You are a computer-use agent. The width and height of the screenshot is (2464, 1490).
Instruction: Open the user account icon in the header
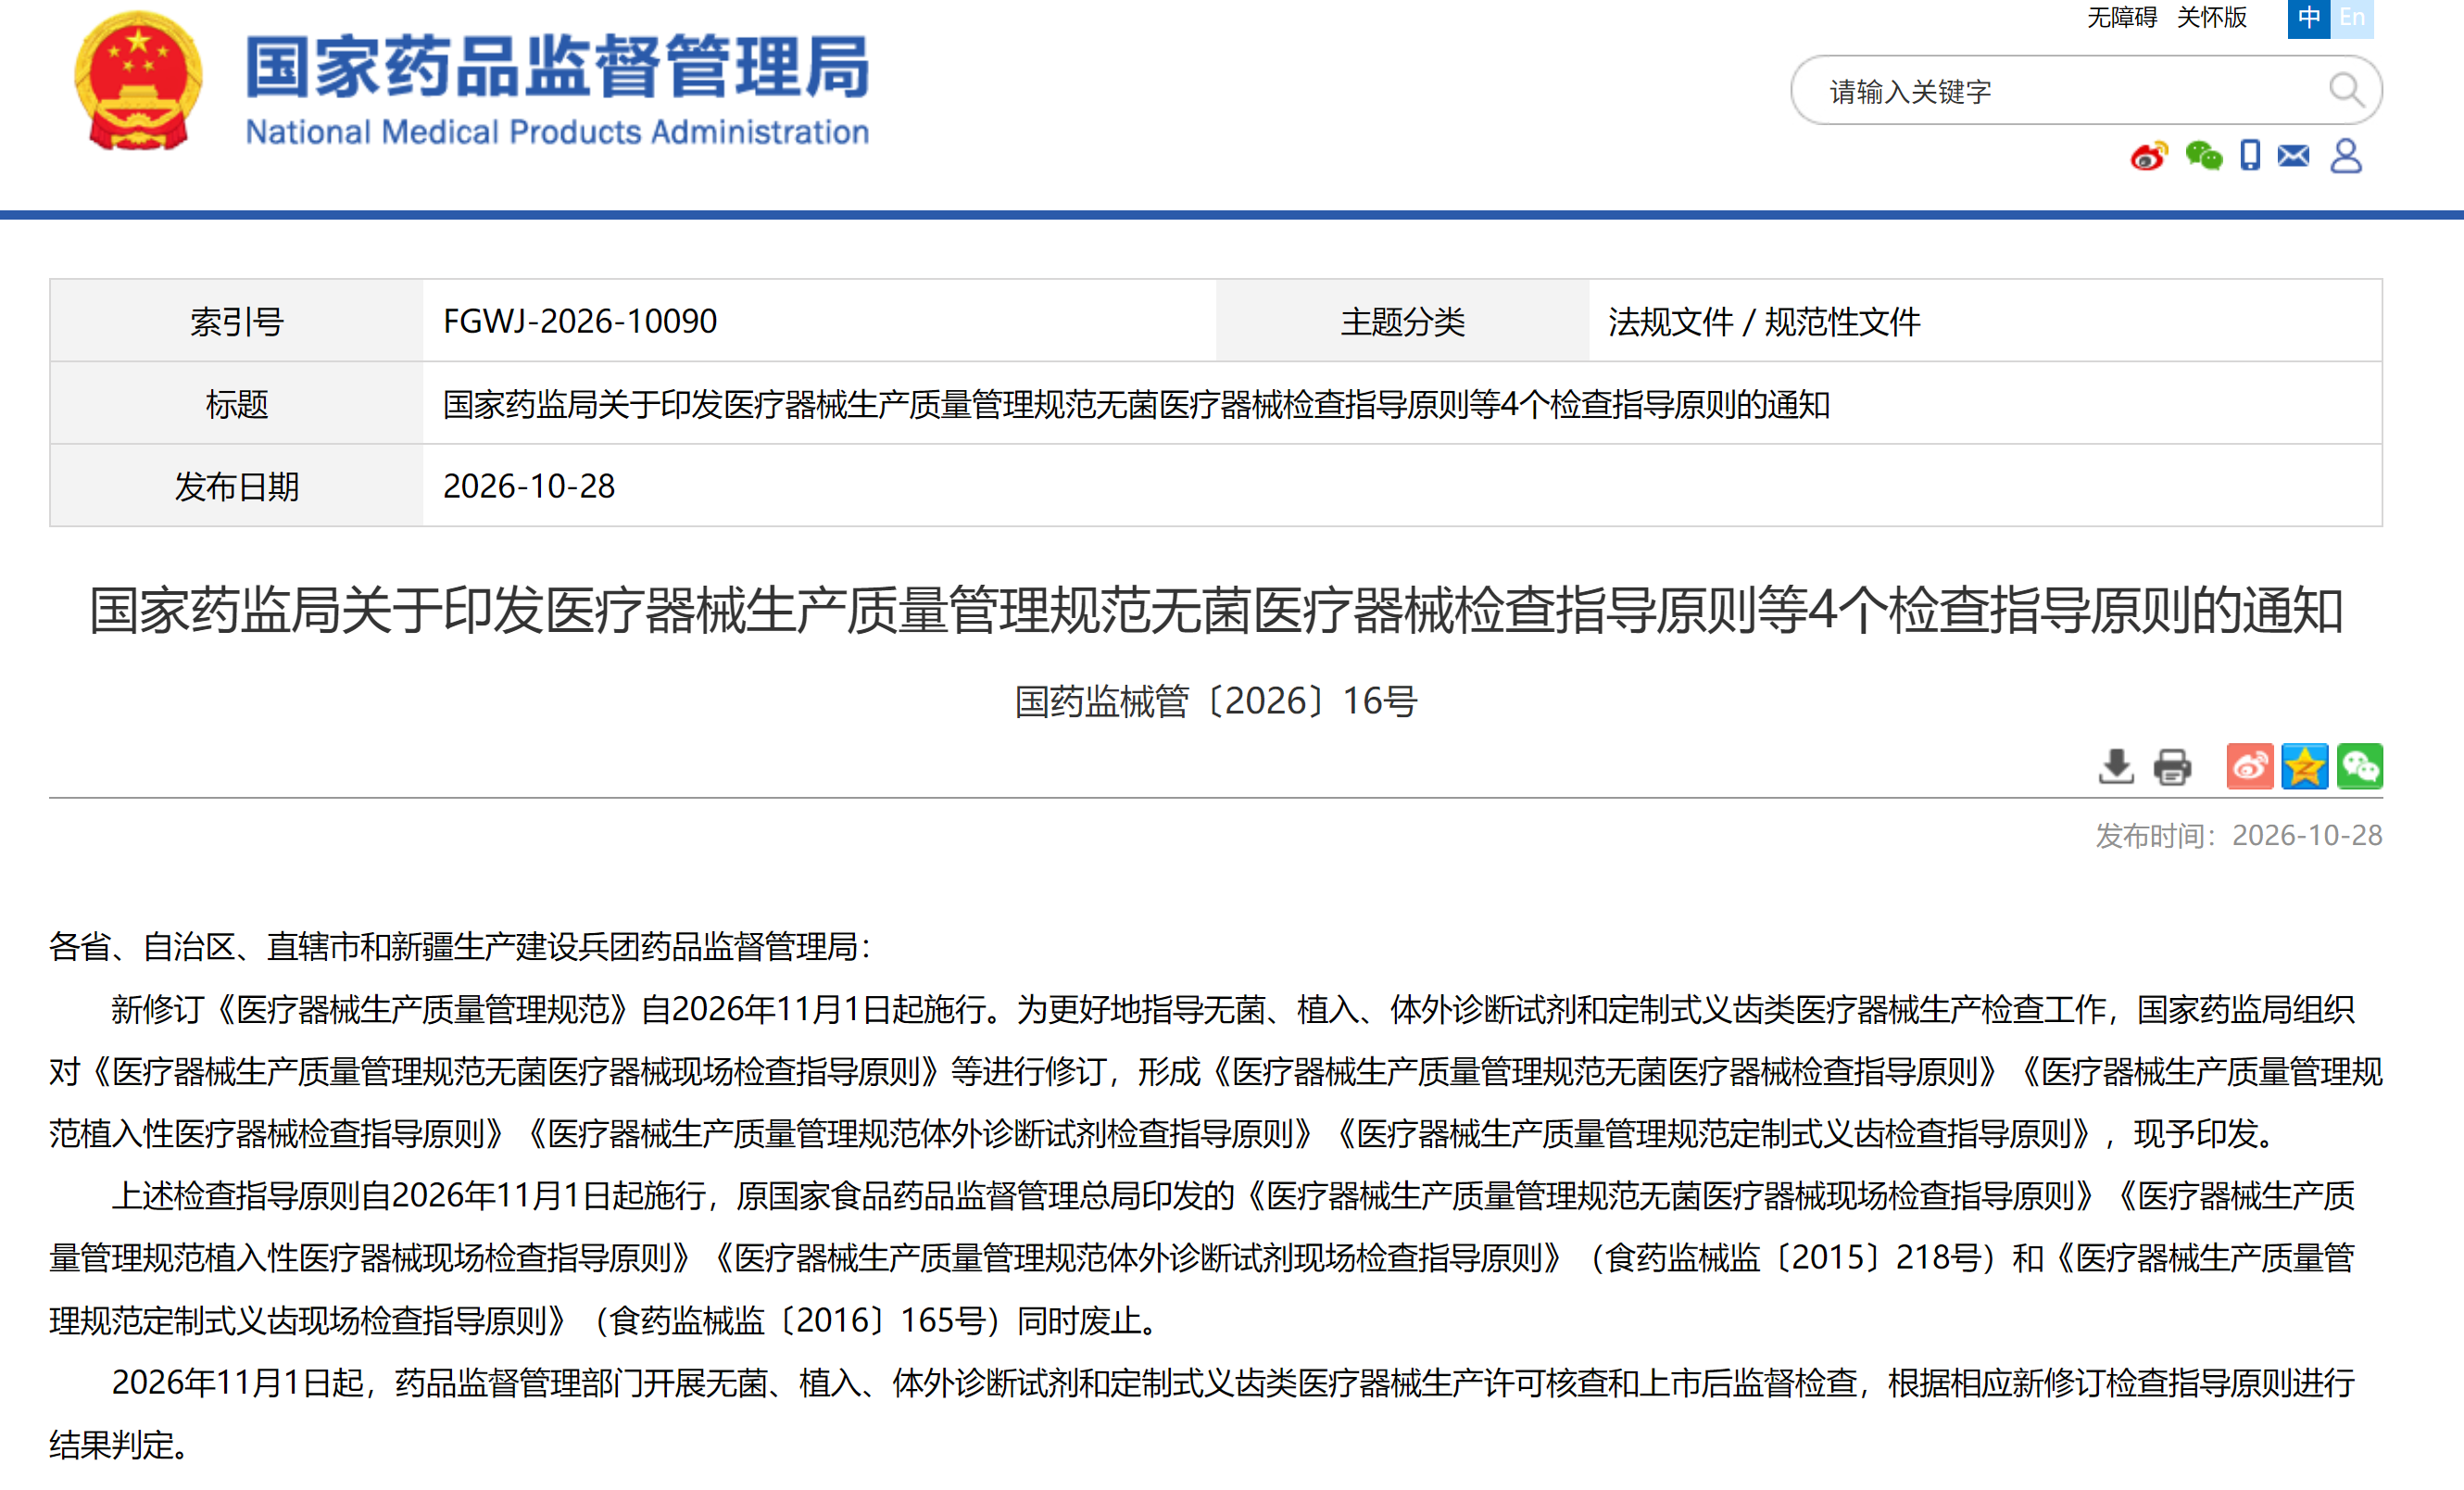pos(2346,156)
